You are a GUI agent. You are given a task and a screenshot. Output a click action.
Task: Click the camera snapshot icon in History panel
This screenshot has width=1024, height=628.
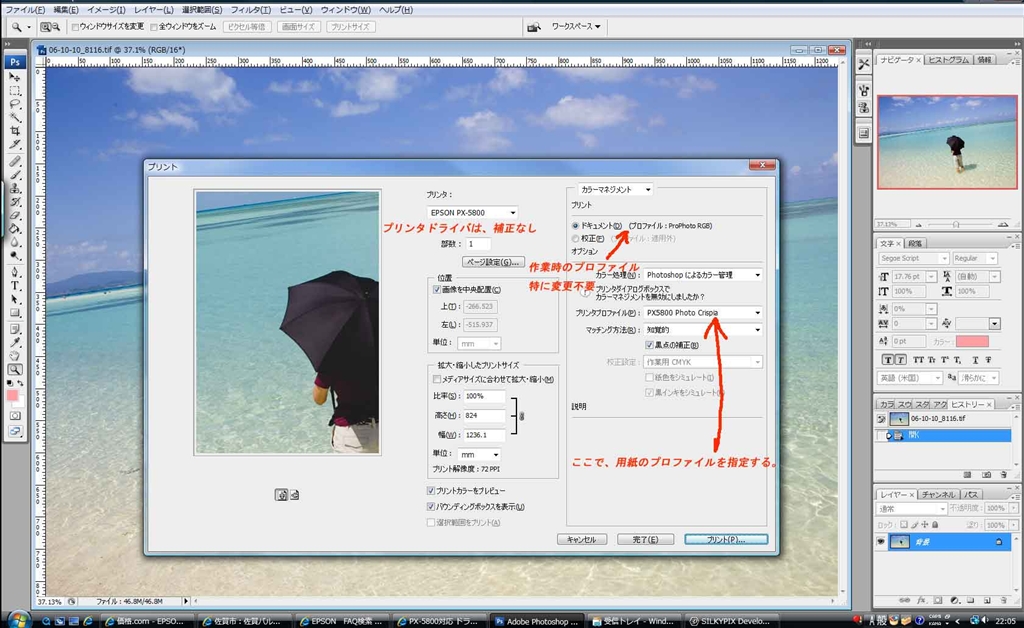click(x=985, y=474)
